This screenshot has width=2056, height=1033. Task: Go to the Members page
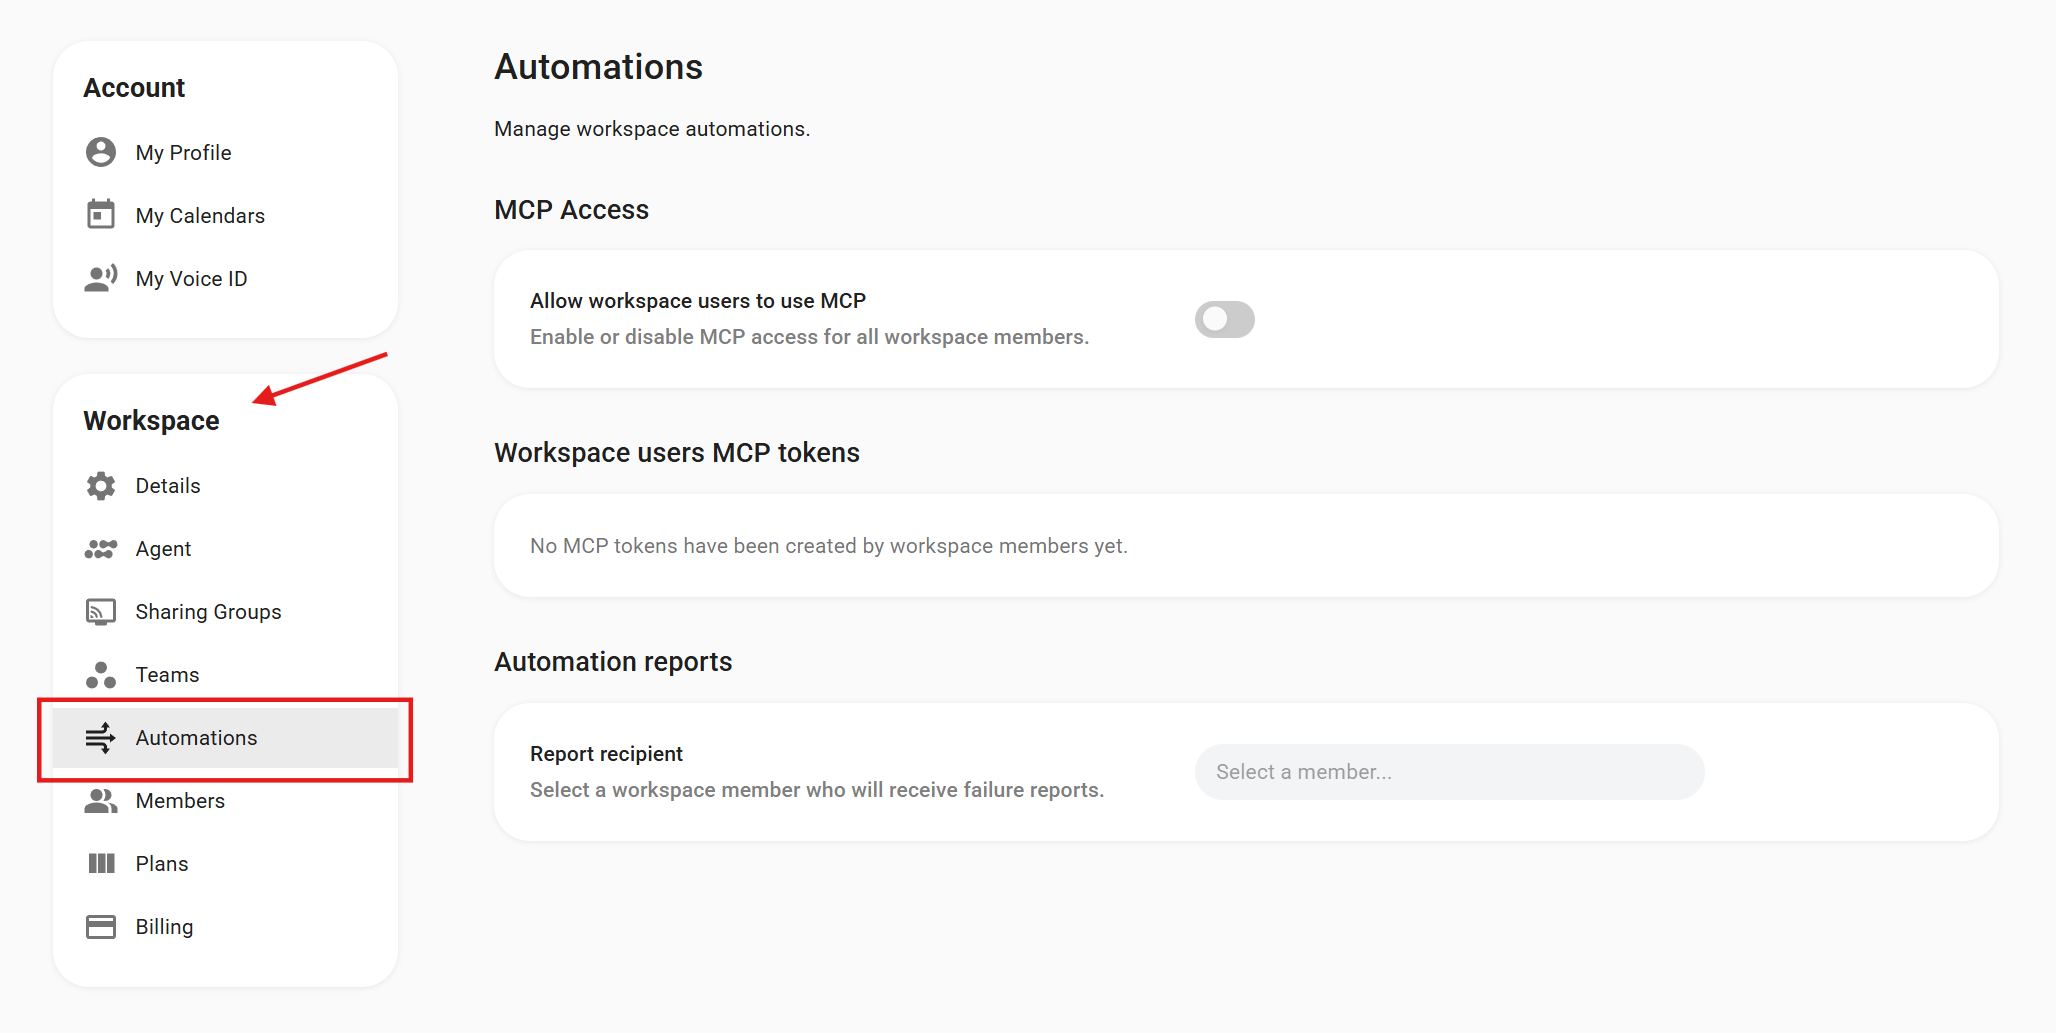click(x=180, y=801)
